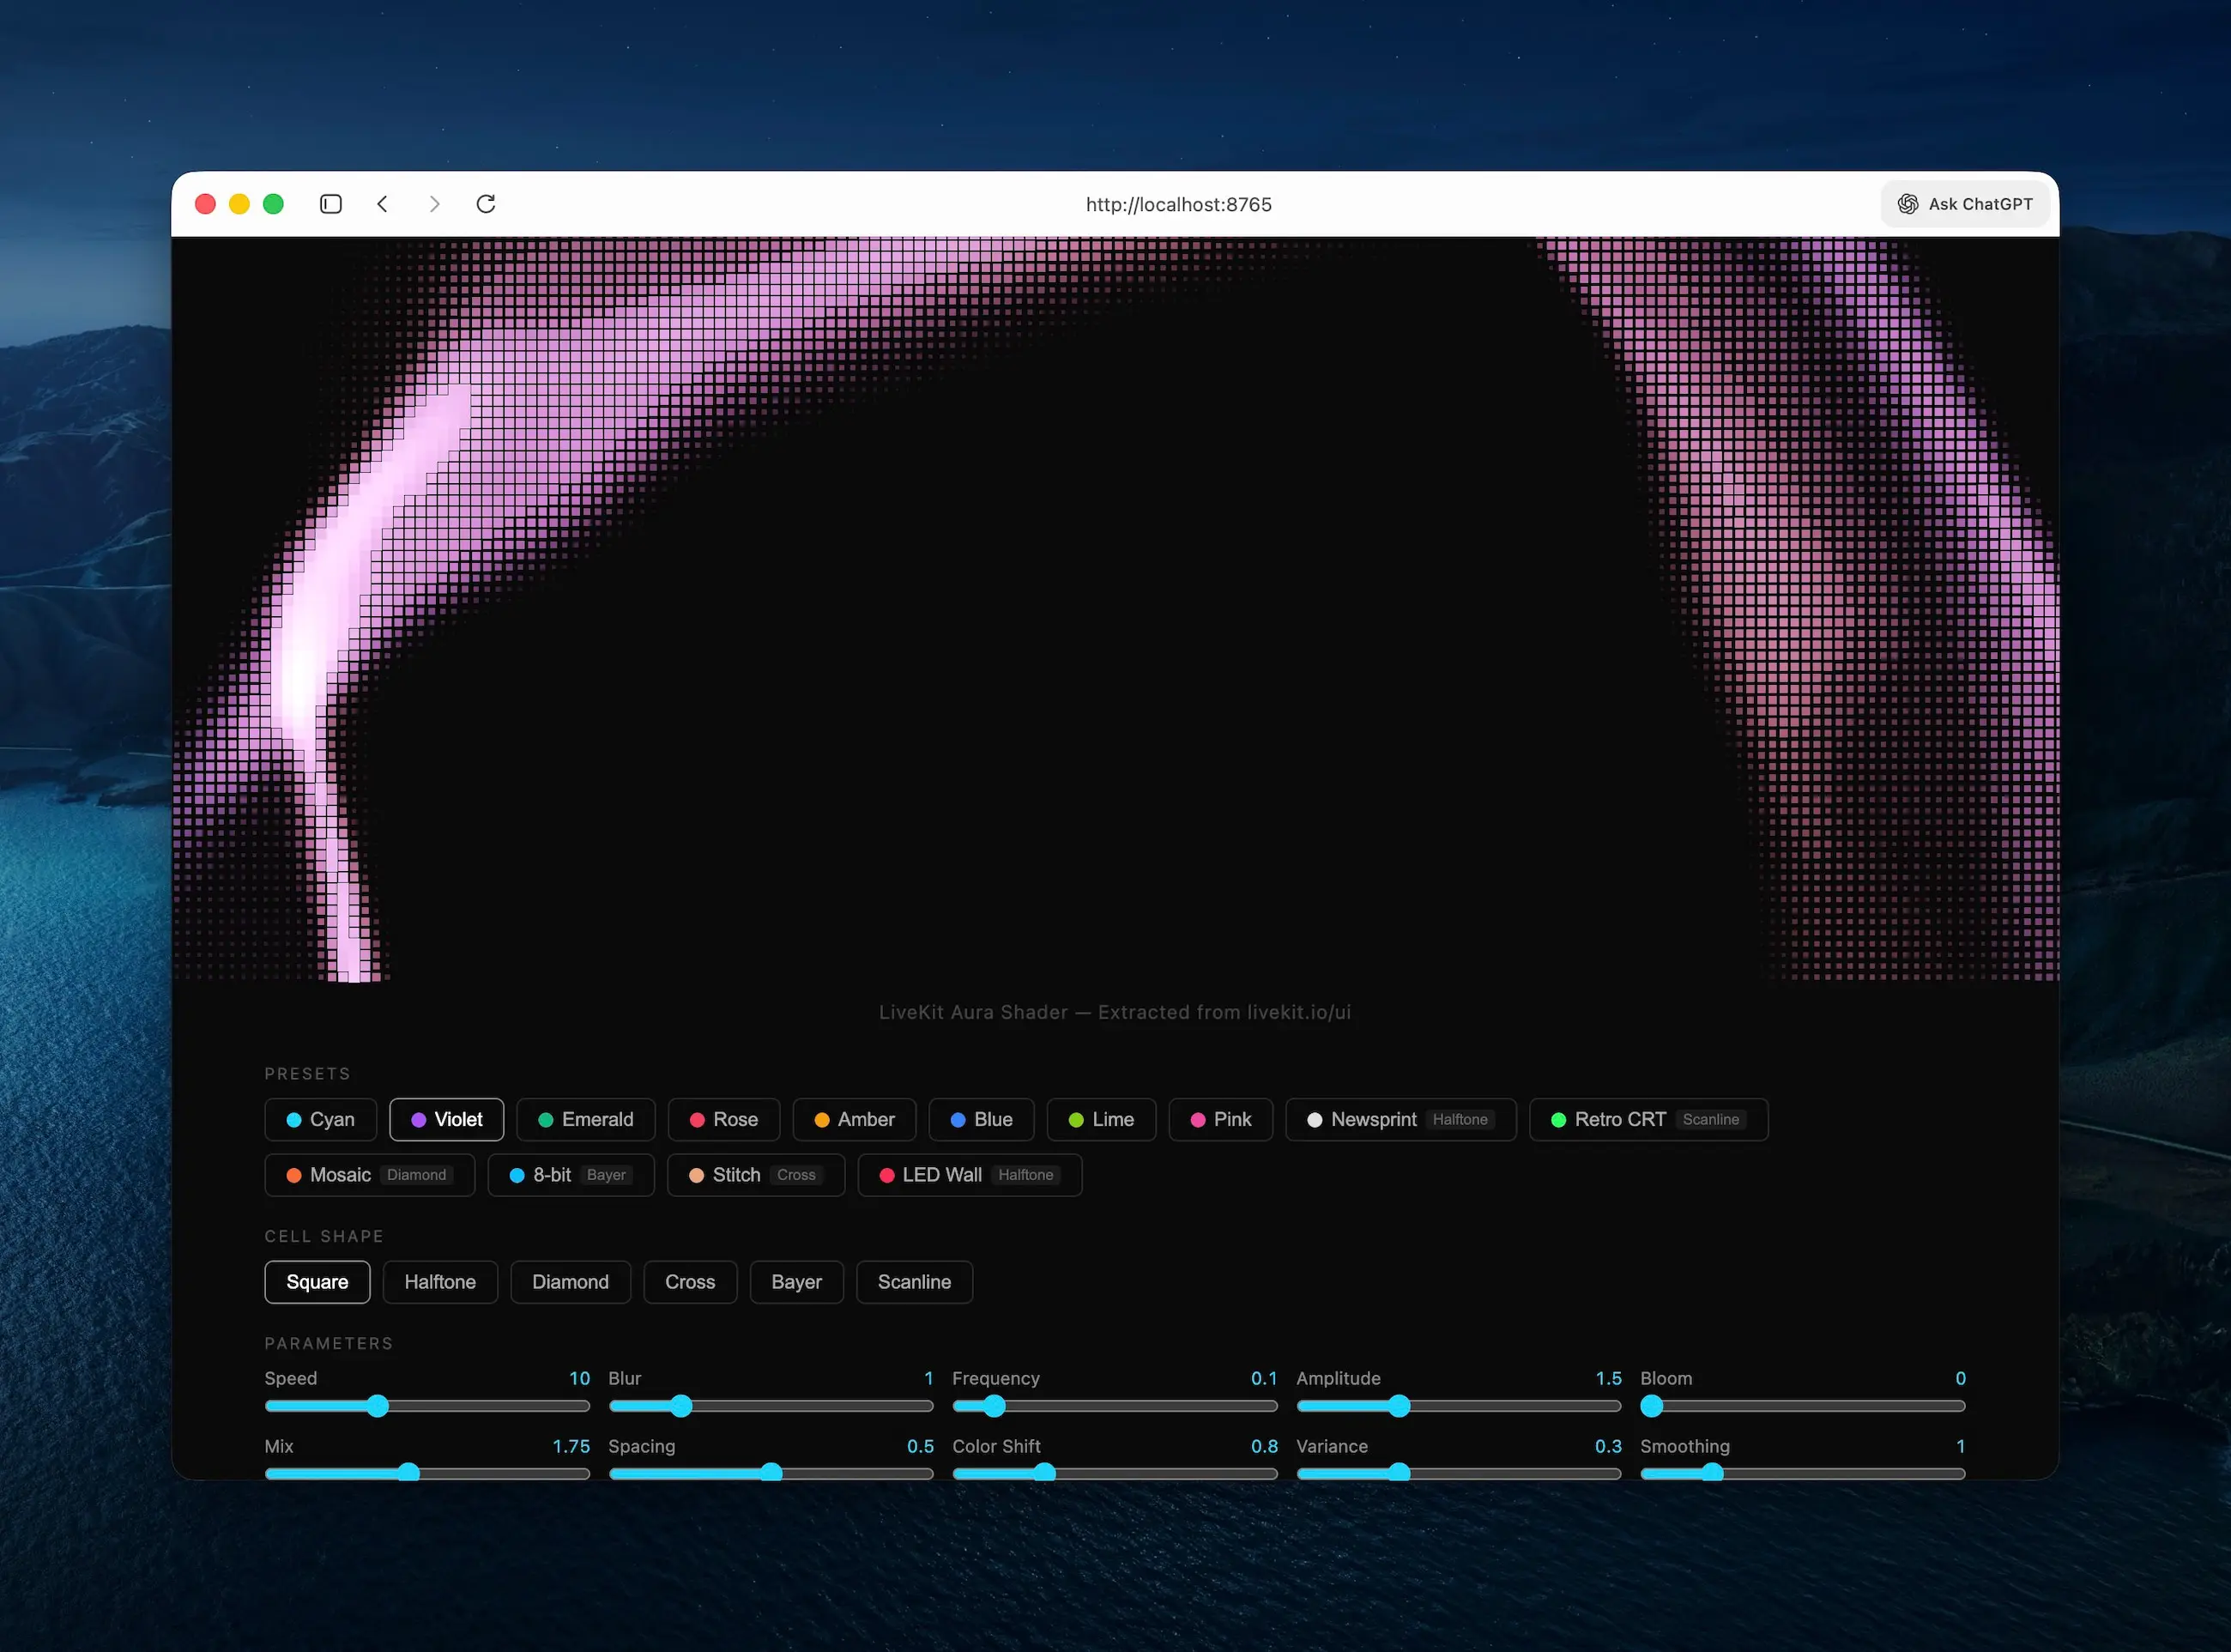The width and height of the screenshot is (2231, 1652).
Task: Click the Speed slider handle
Action: click(x=377, y=1406)
